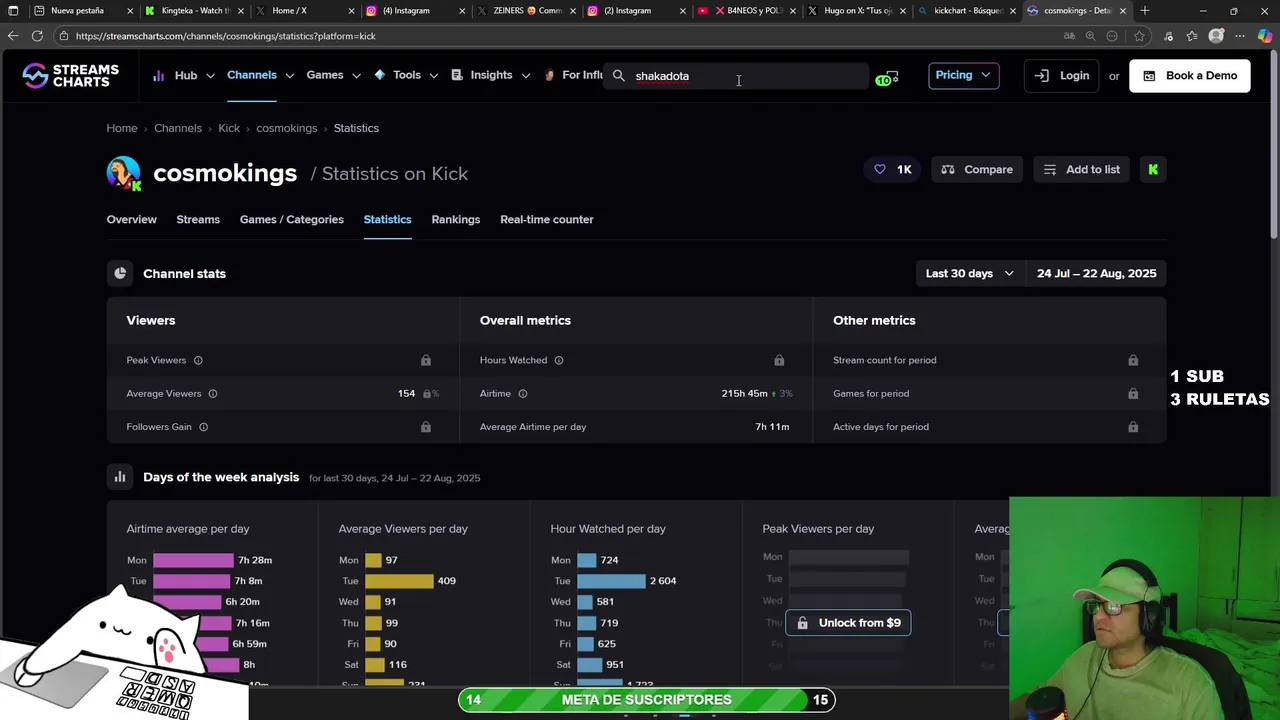
Task: Click the Login button
Action: (x=1062, y=76)
